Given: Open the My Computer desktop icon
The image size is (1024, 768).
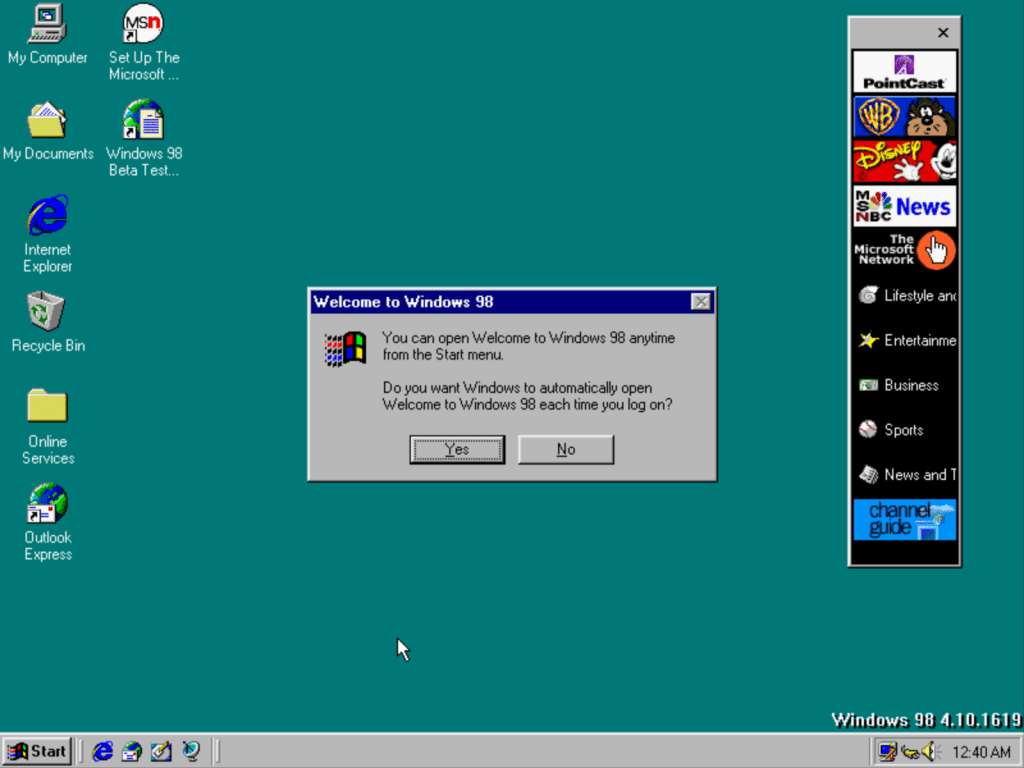Looking at the screenshot, I should pos(47,24).
